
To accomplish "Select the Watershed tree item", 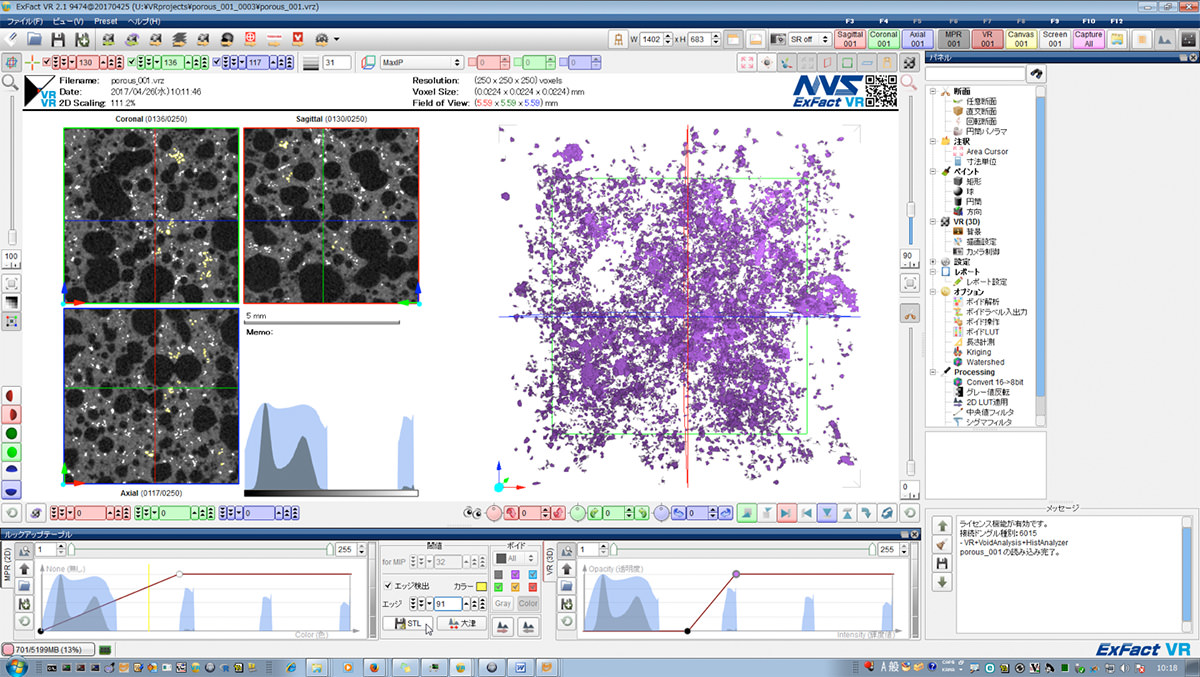I will [x=985, y=361].
